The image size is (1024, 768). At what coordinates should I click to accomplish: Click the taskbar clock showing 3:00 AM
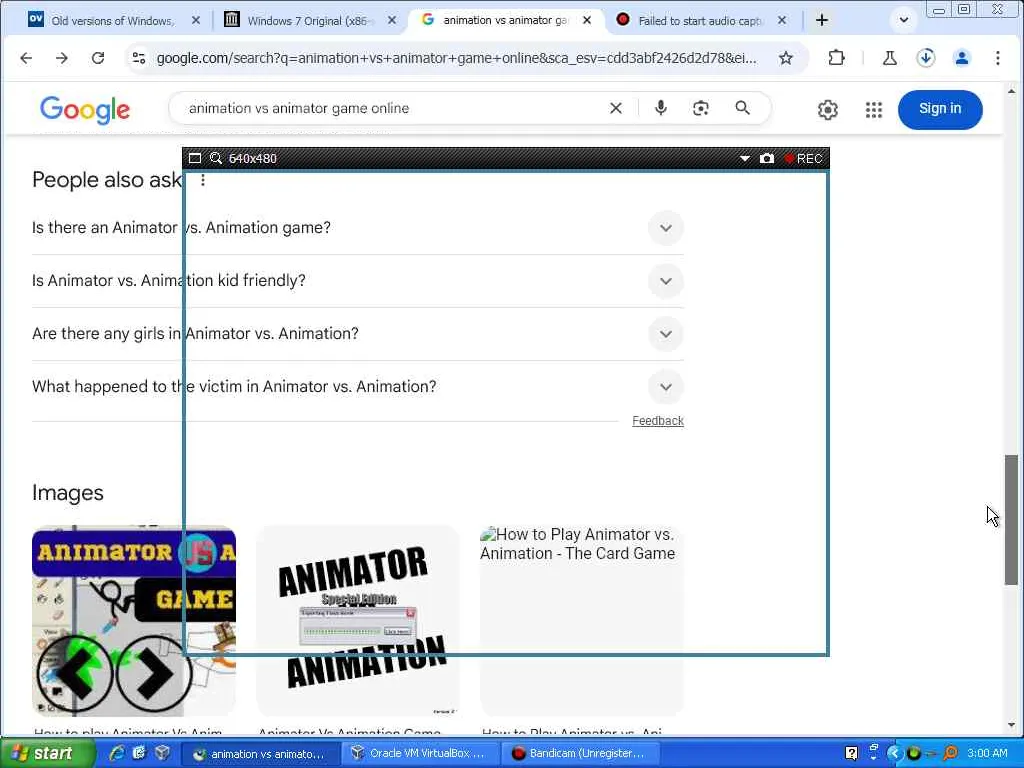point(987,753)
